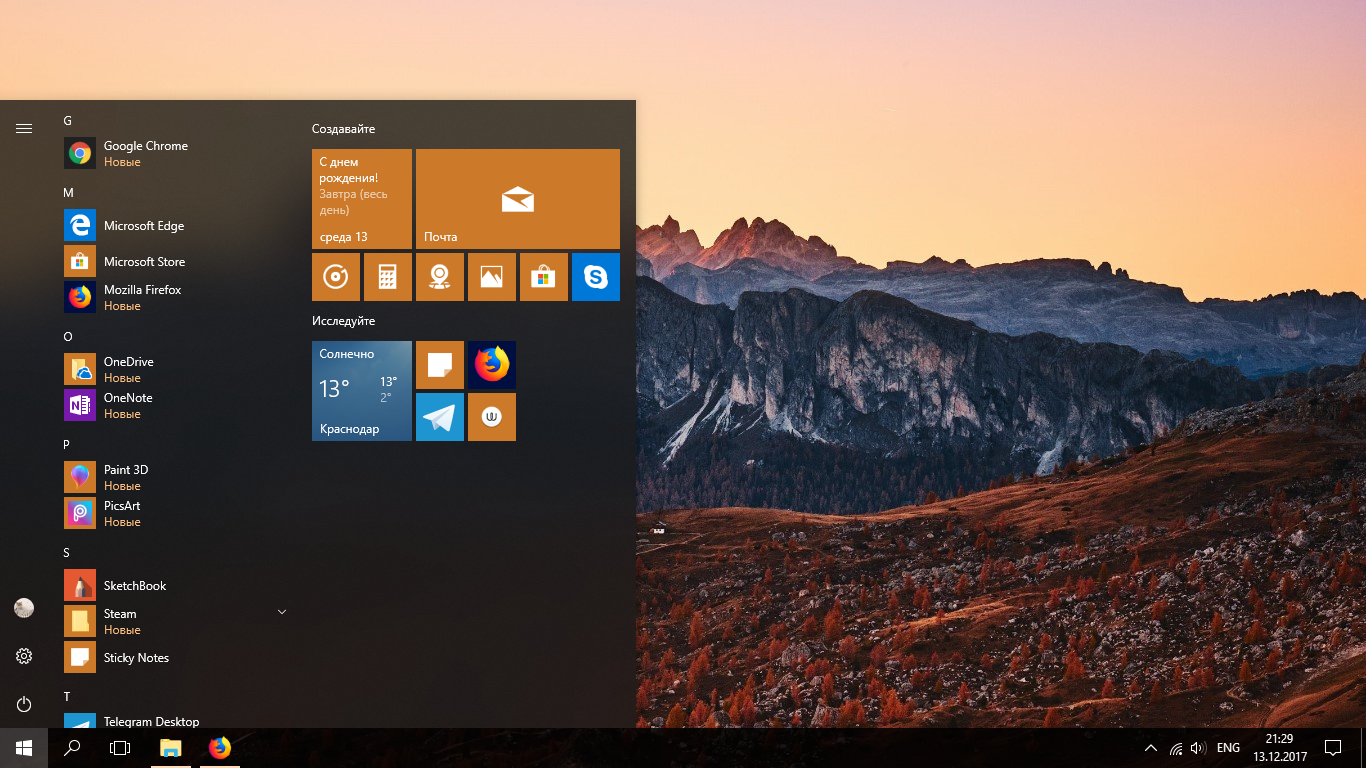Open File Explorer from the taskbar
The width and height of the screenshot is (1366, 768).
pos(171,748)
